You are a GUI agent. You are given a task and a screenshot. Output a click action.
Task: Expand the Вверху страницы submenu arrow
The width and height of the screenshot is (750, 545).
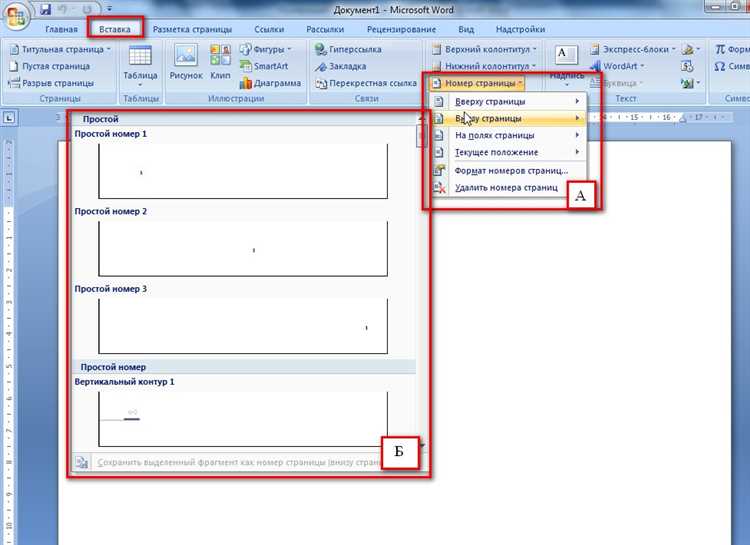pos(577,101)
